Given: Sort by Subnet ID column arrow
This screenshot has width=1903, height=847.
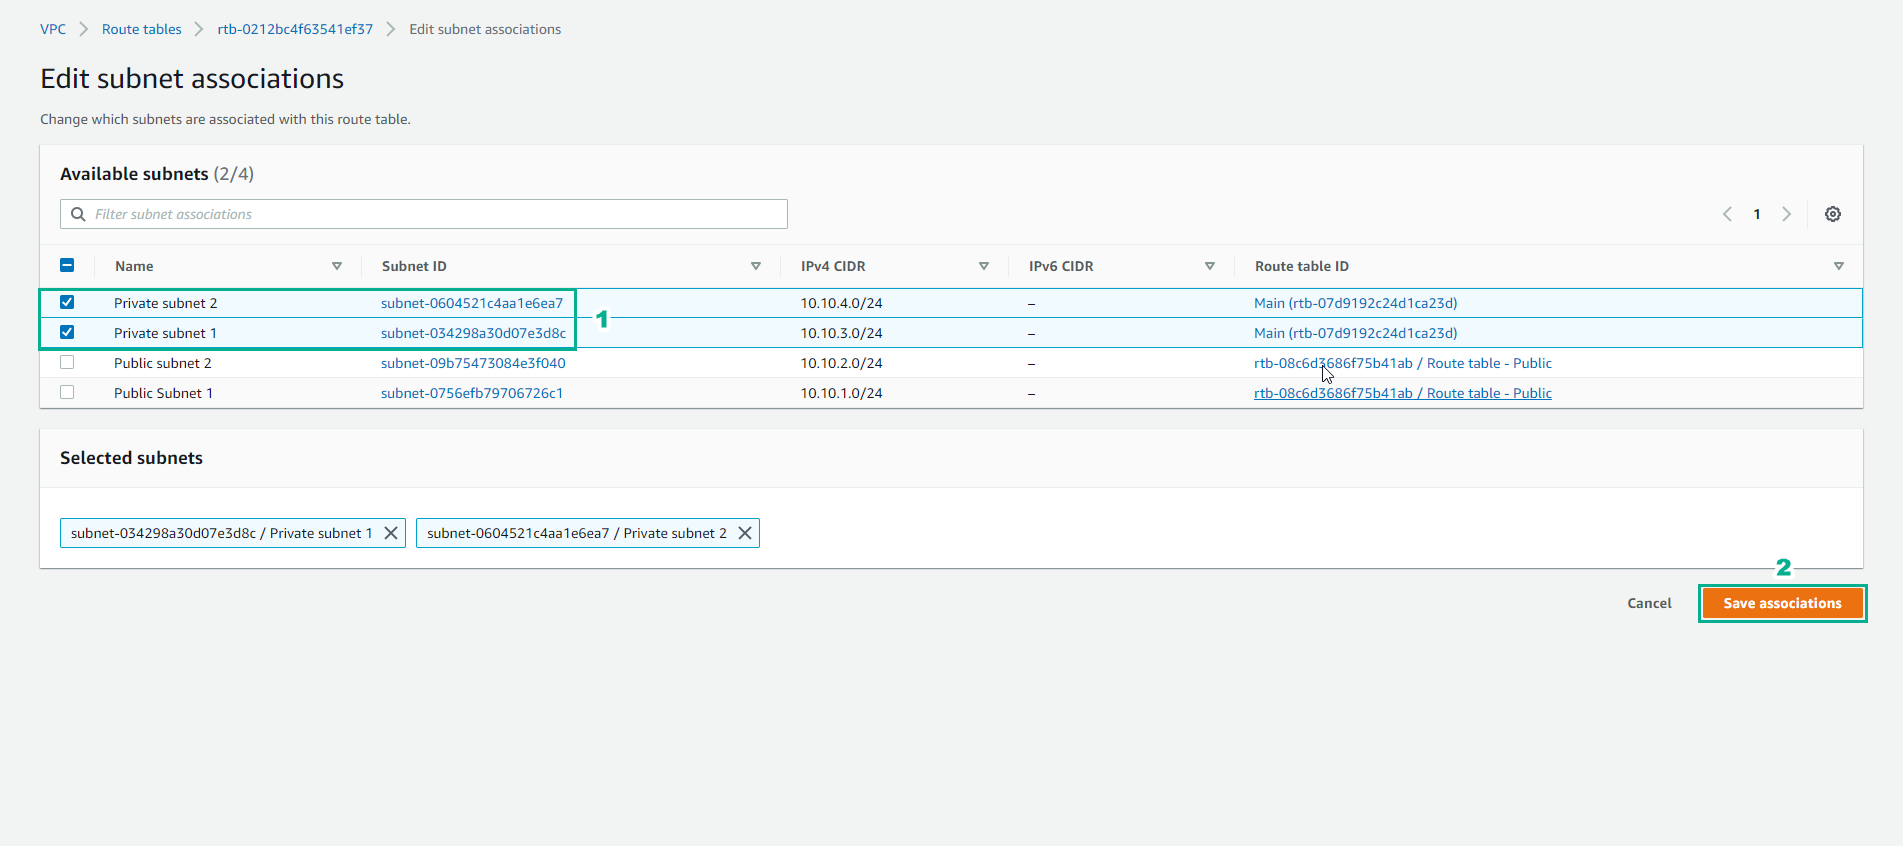Looking at the screenshot, I should (756, 266).
